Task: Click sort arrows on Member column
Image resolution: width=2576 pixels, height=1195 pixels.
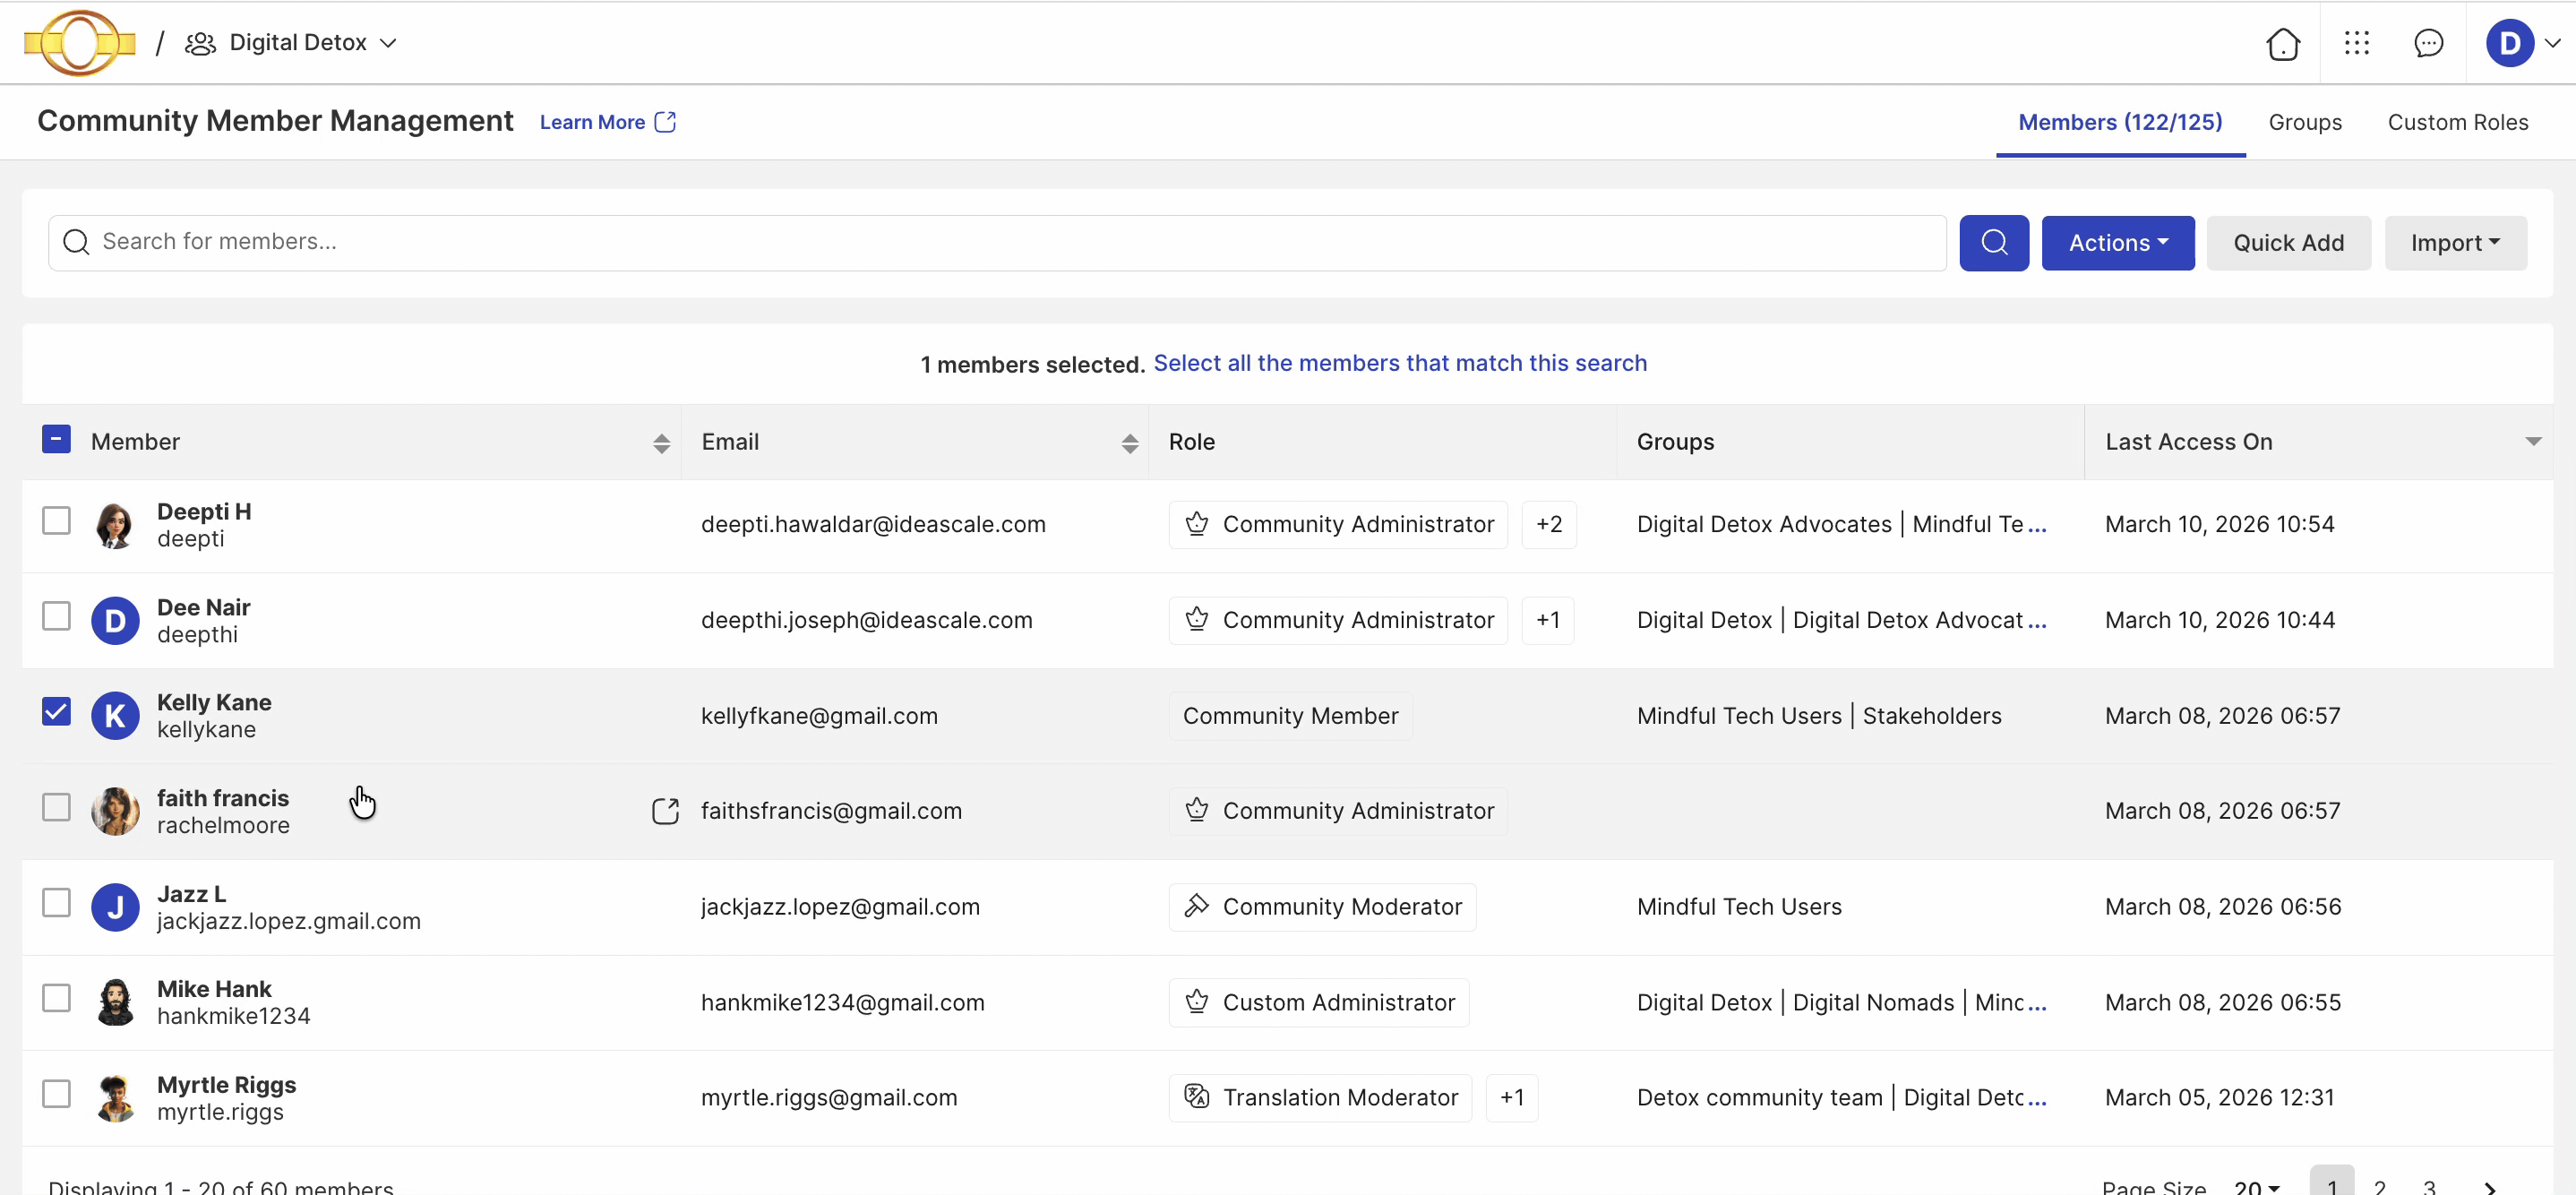Action: tap(661, 443)
